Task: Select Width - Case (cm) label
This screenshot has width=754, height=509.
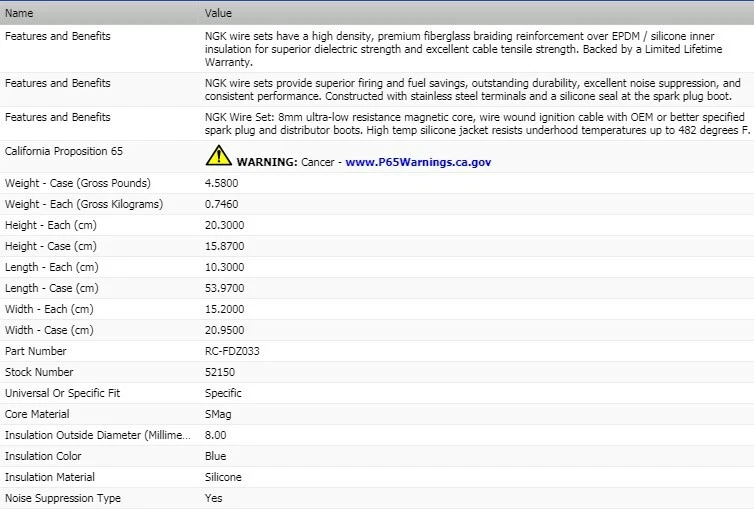Action: [49, 330]
